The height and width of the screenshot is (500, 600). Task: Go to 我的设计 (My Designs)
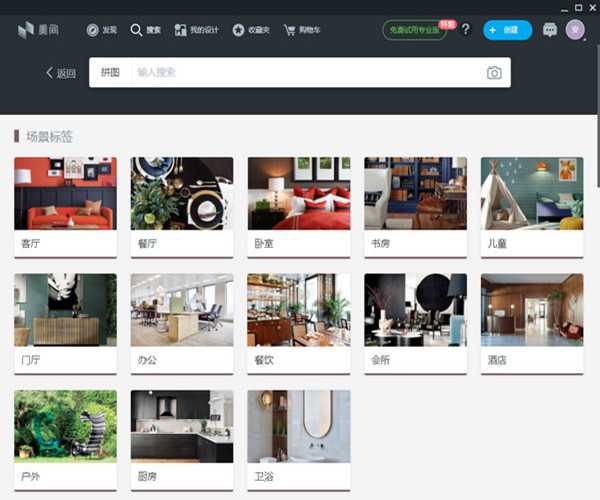click(195, 30)
